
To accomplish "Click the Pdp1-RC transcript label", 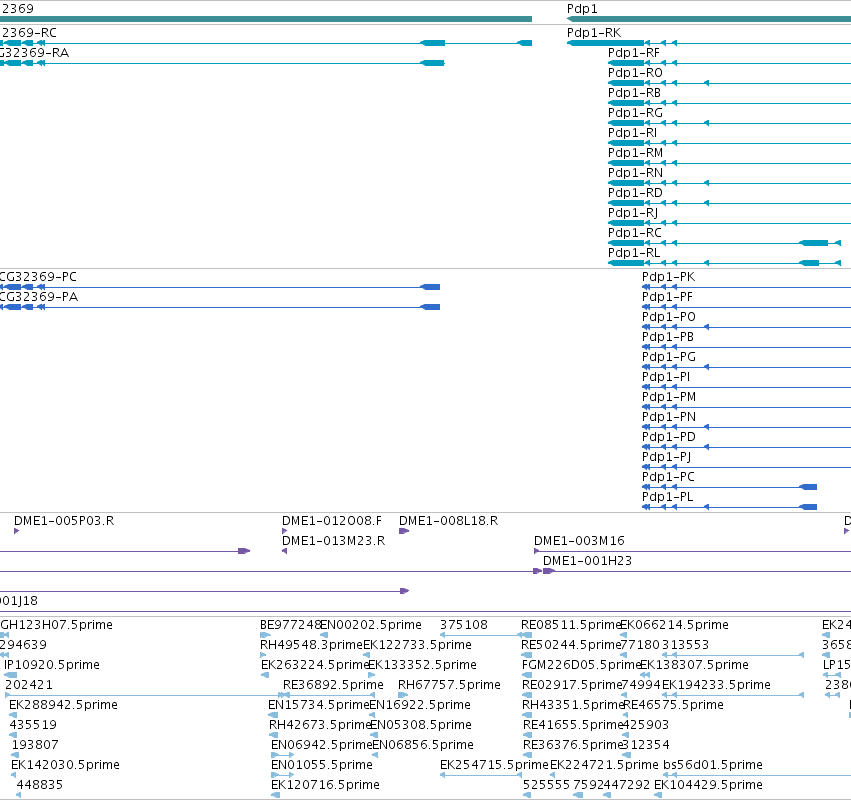I will click(634, 233).
